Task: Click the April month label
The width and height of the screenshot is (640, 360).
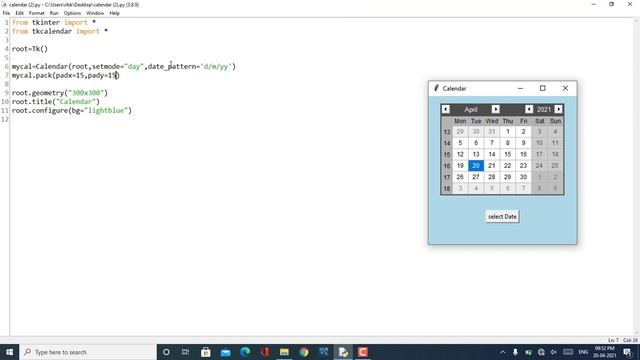Action: coord(471,109)
